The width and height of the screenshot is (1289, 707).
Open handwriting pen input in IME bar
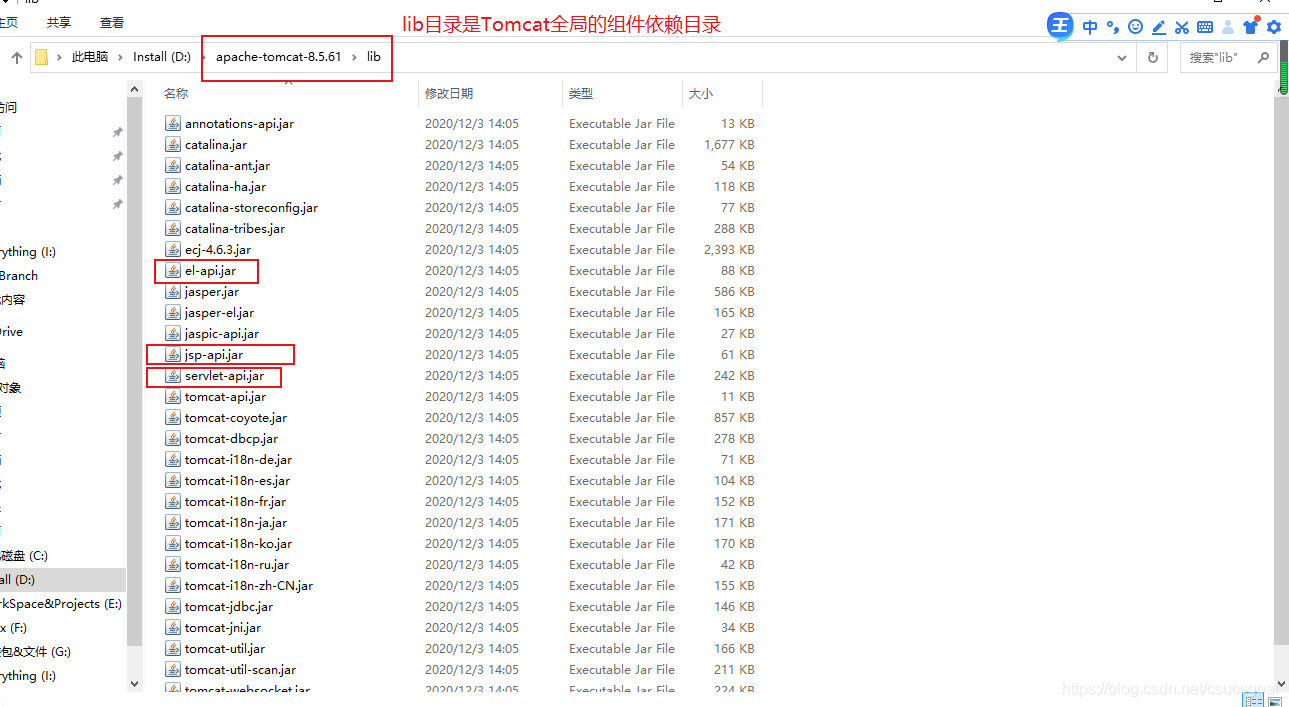pos(1158,28)
